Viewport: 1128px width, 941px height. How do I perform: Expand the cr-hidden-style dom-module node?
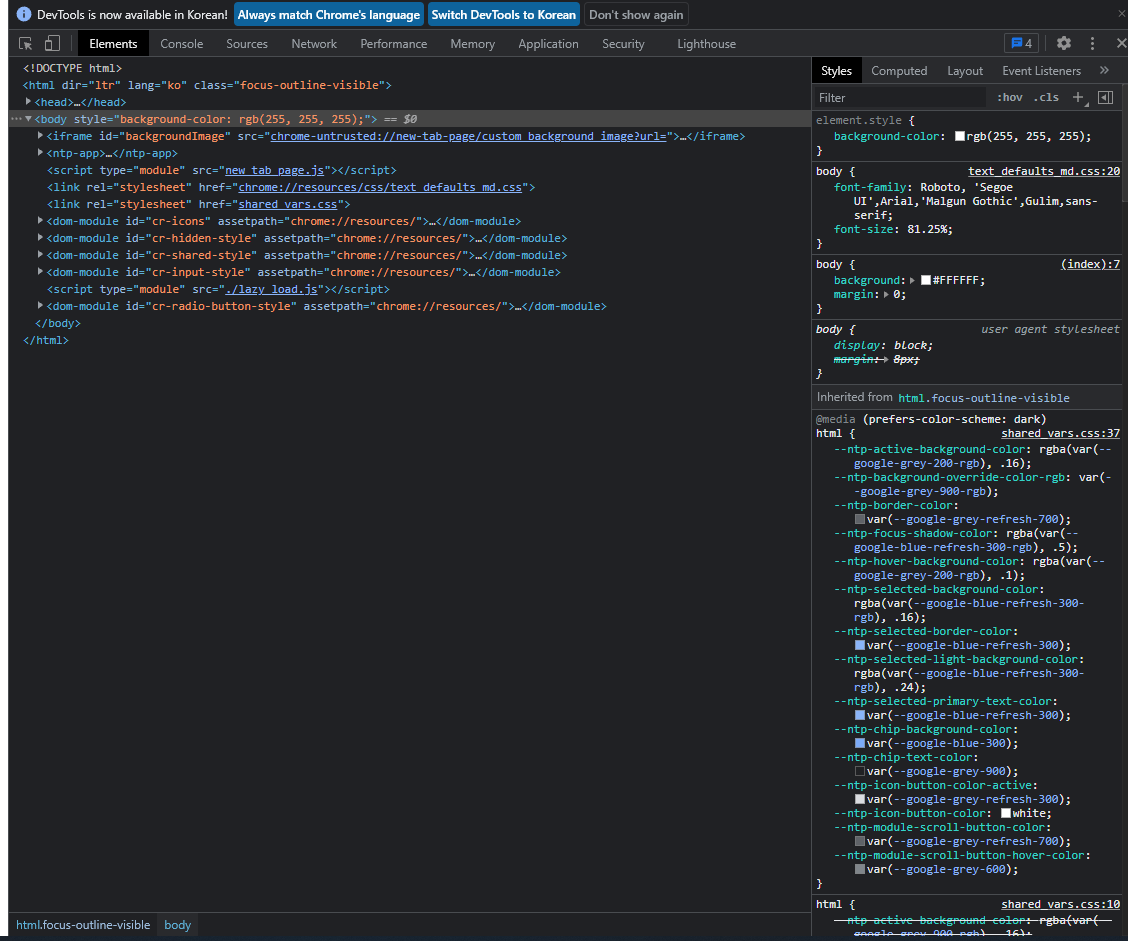point(40,238)
